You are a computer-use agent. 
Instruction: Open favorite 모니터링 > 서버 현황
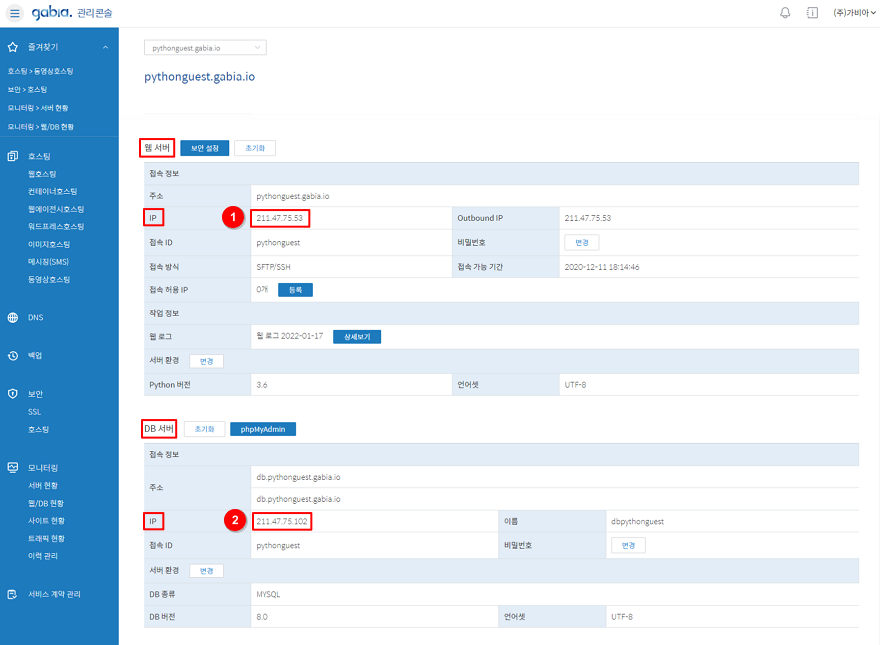(x=38, y=108)
